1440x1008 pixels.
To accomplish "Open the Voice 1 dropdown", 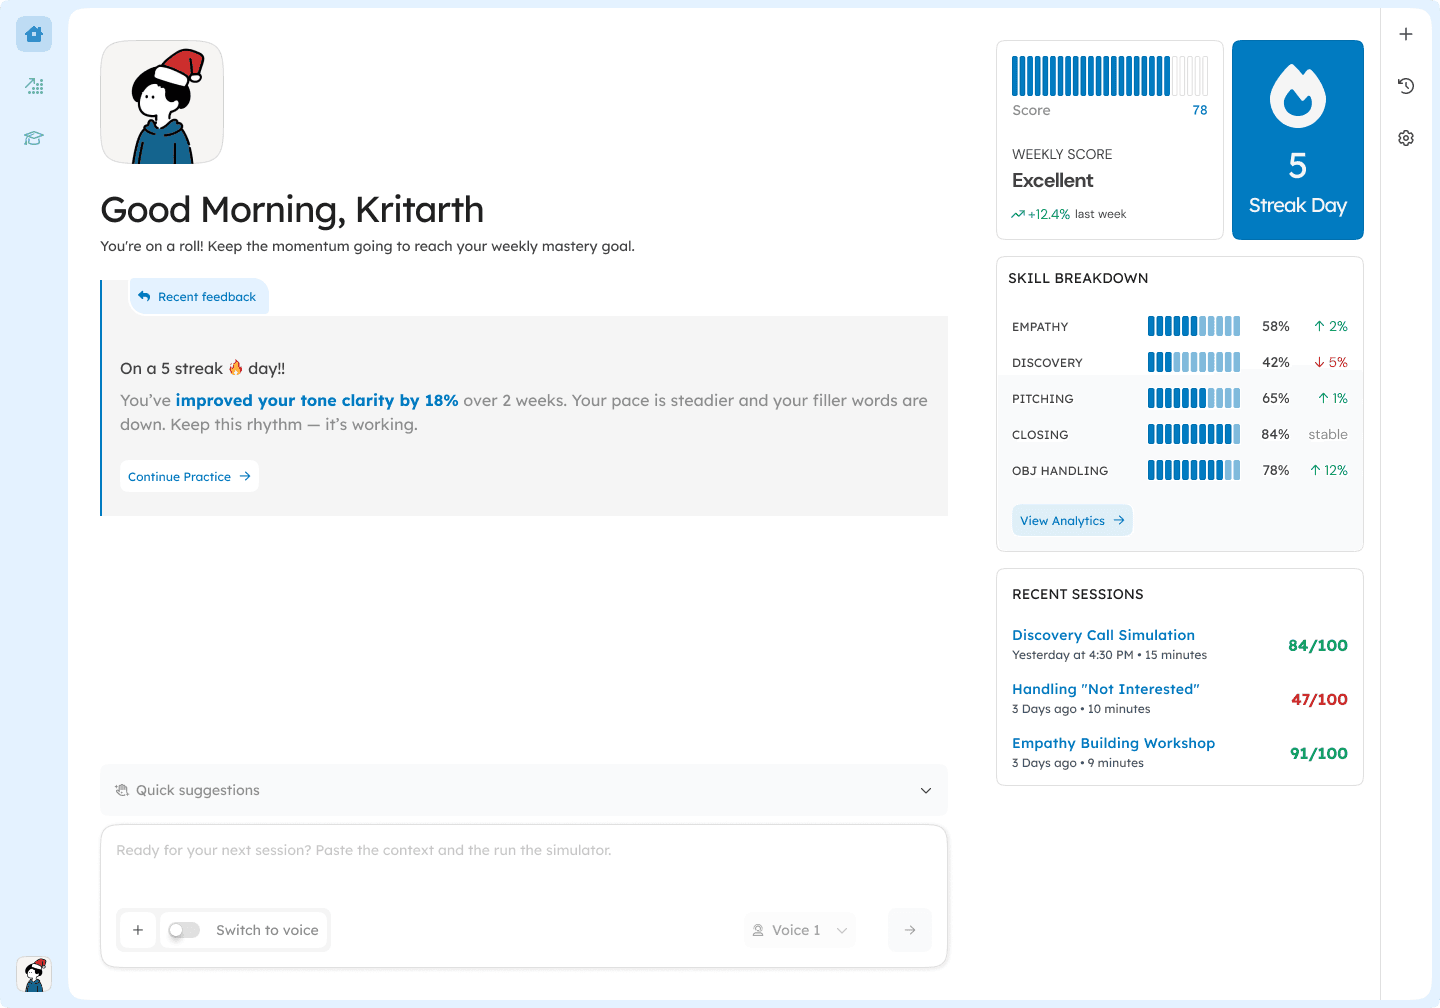I will tap(800, 930).
